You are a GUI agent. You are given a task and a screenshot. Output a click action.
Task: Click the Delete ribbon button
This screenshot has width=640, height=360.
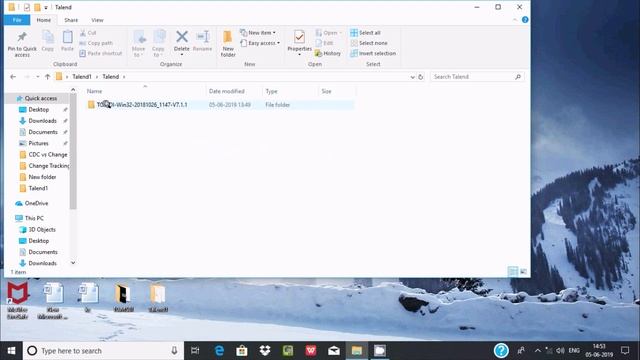(182, 42)
